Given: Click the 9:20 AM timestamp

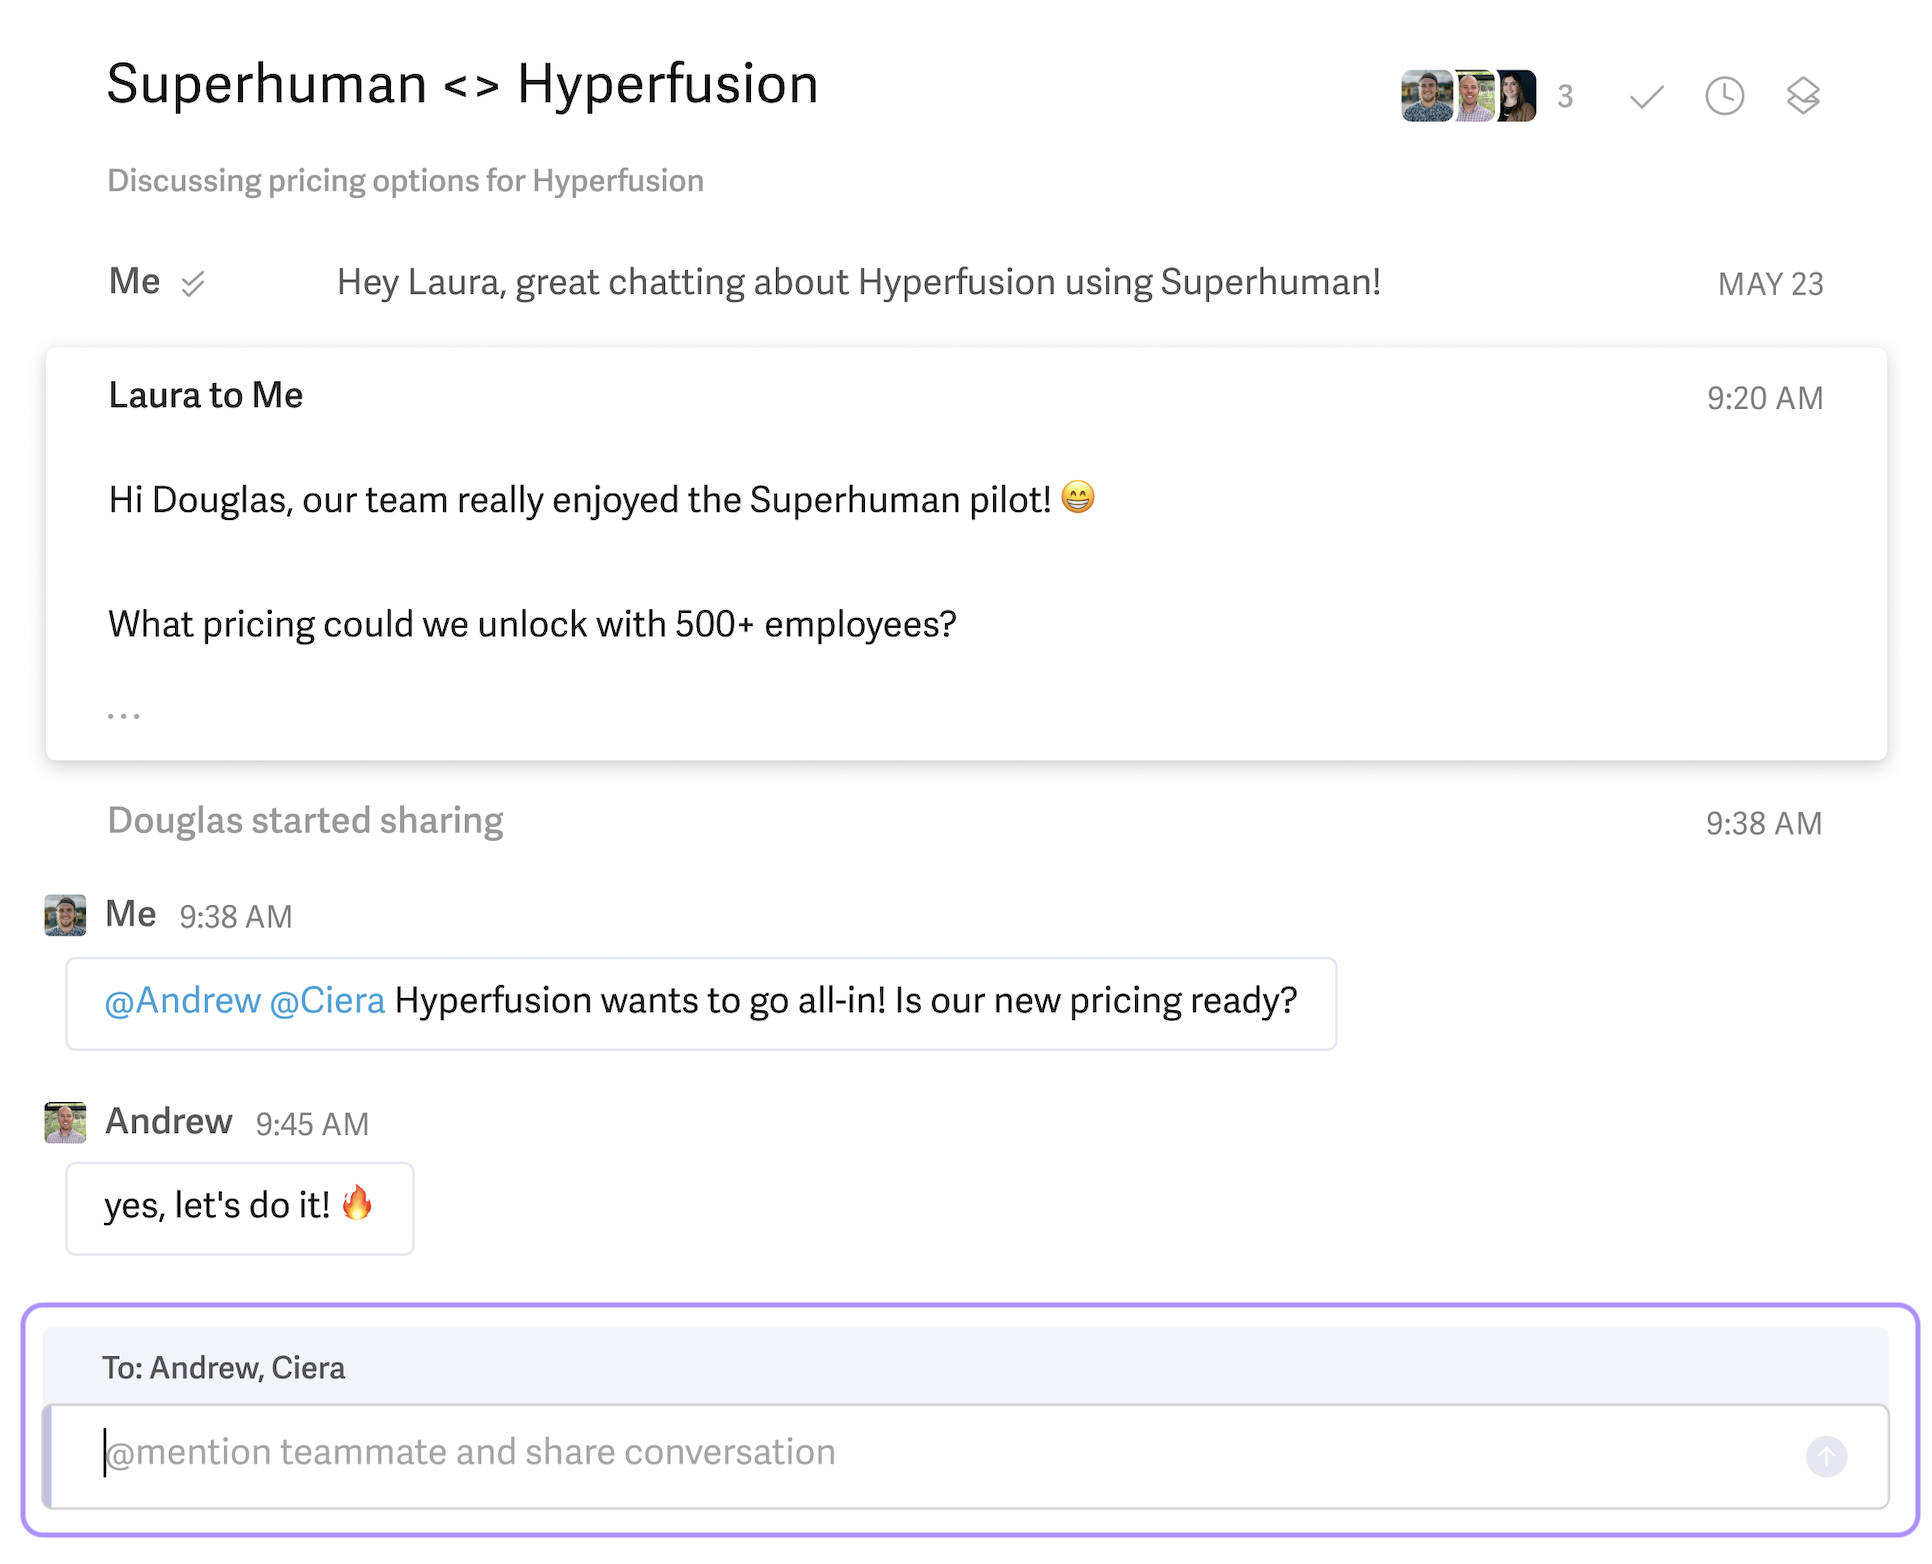Looking at the screenshot, I should (x=1765, y=398).
